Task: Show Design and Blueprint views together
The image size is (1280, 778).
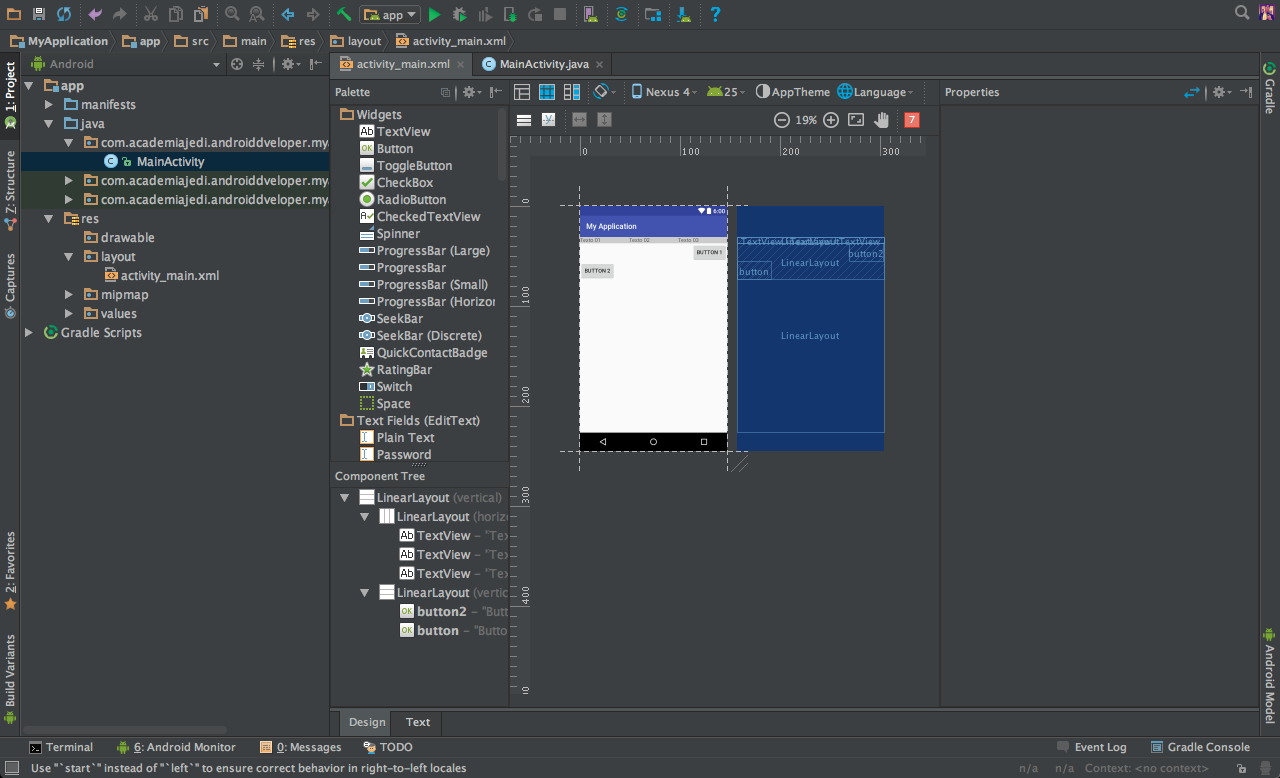Action: (572, 92)
